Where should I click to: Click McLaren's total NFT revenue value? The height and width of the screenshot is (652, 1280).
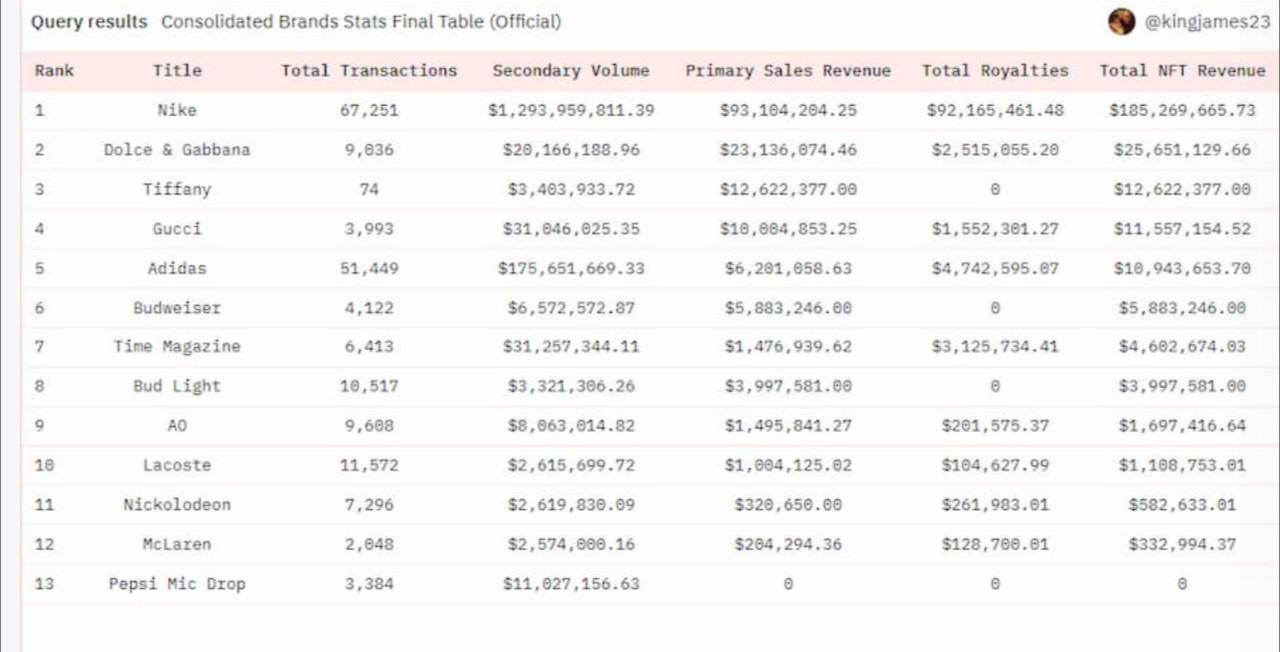click(x=1182, y=544)
